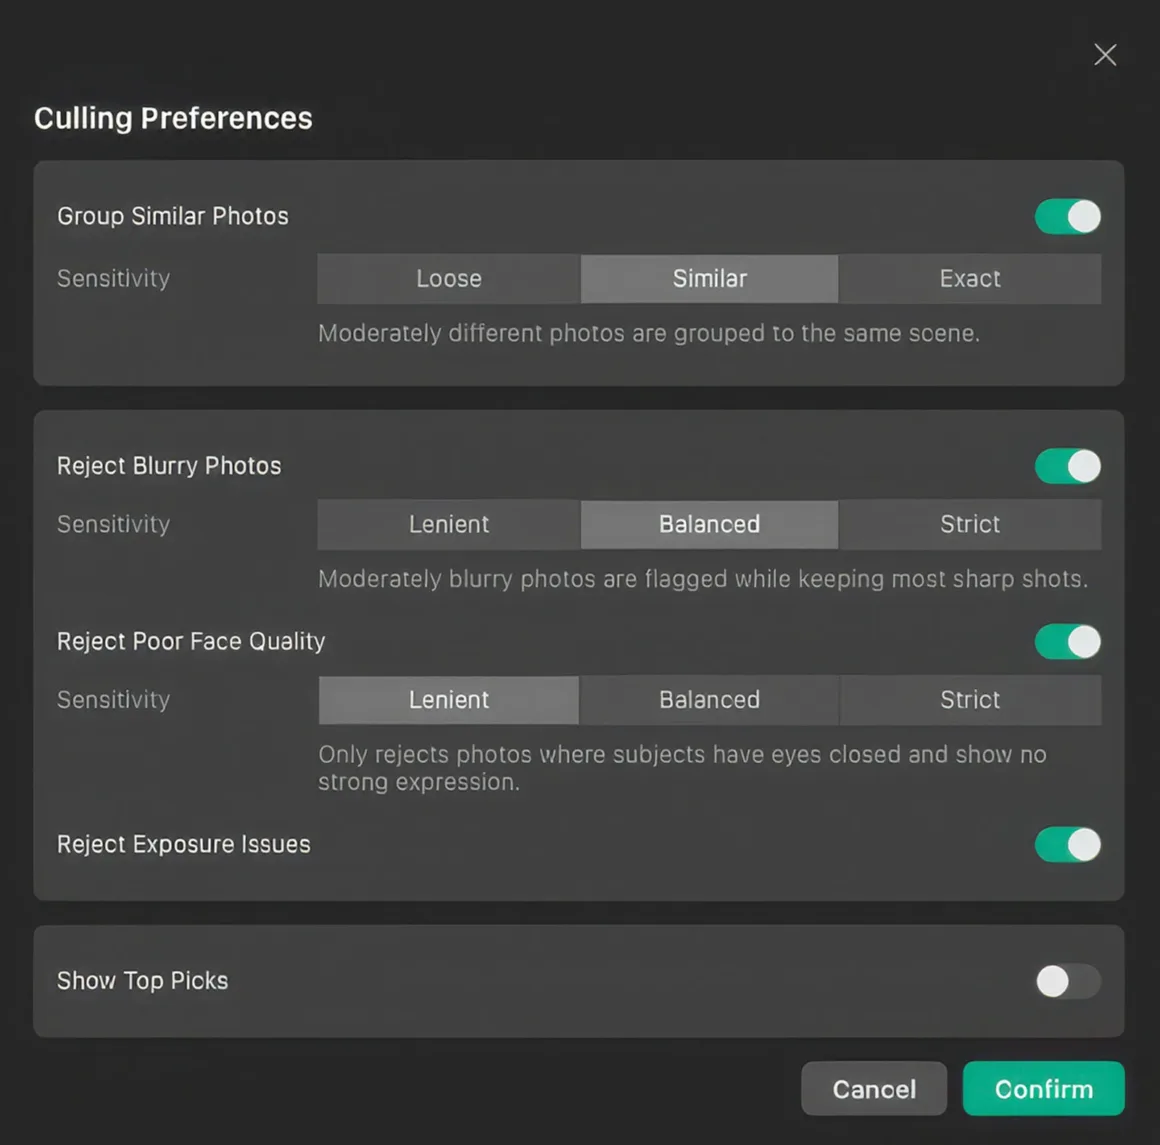Screen dimensions: 1160x1145
Task: Click the Show Top Picks label
Action: [143, 981]
